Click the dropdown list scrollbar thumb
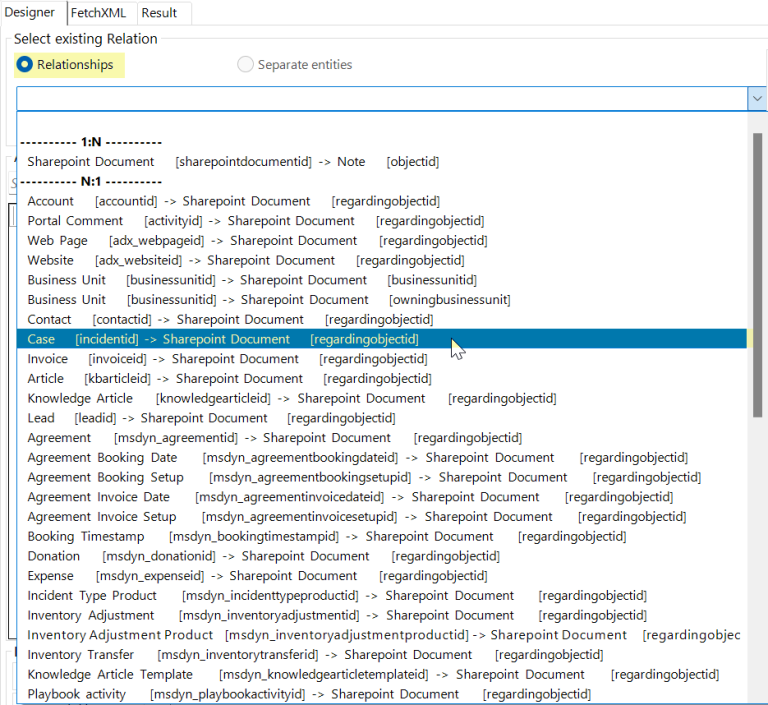The width and height of the screenshot is (768, 705). pyautogui.click(x=757, y=275)
